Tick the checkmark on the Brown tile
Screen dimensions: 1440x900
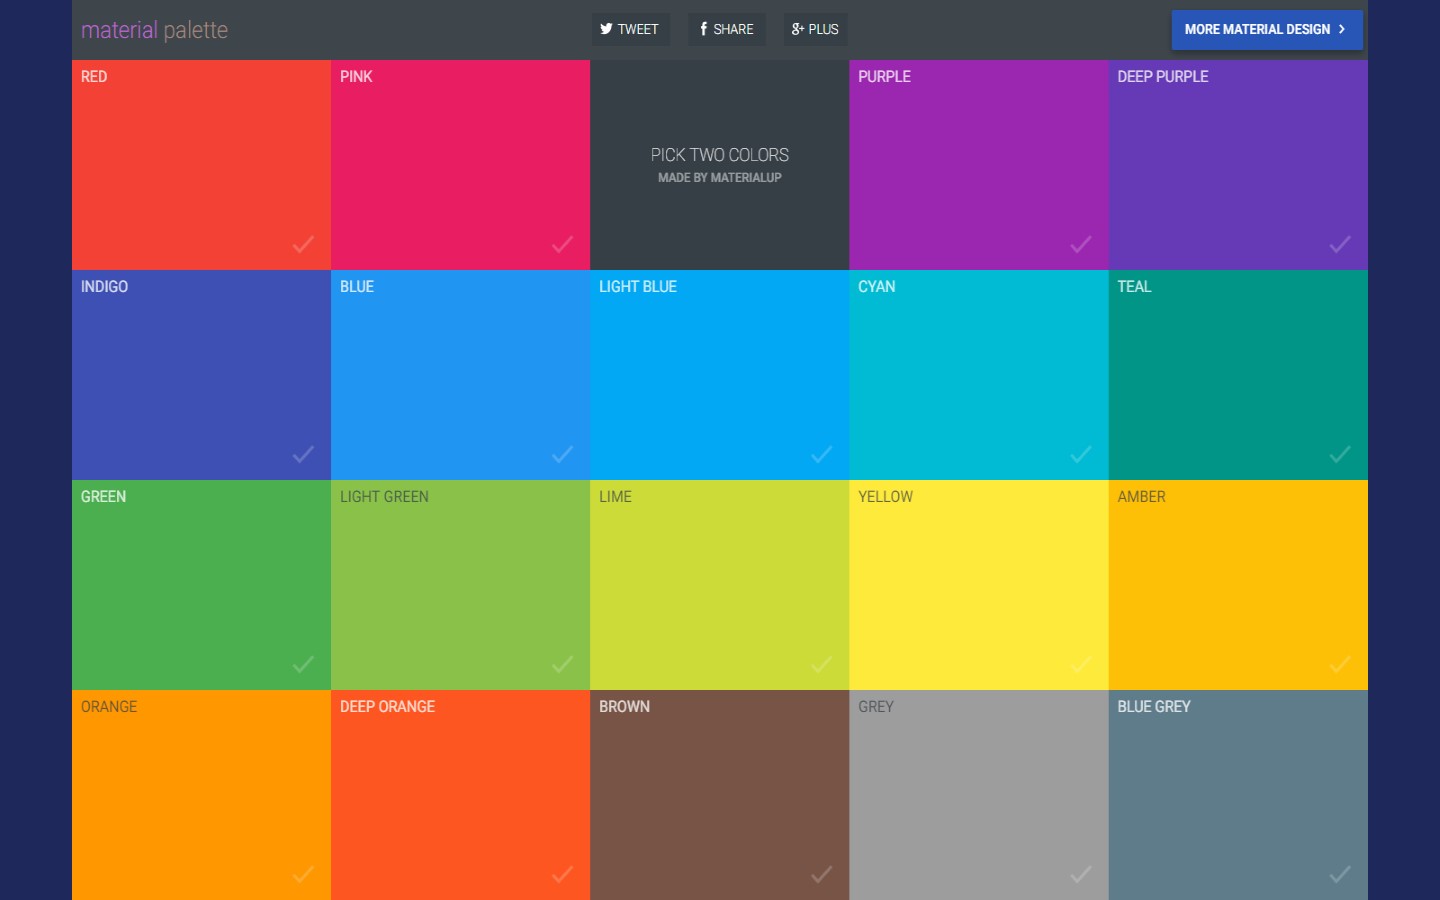821,874
